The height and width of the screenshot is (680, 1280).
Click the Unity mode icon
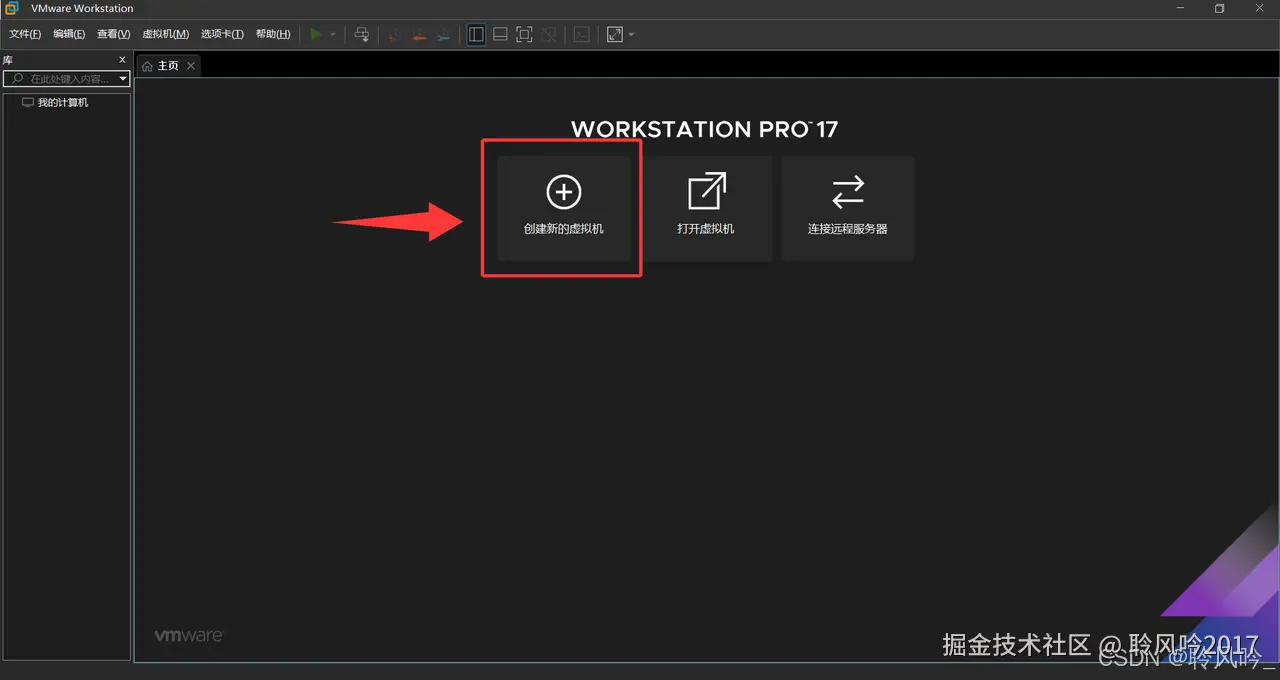(x=549, y=34)
